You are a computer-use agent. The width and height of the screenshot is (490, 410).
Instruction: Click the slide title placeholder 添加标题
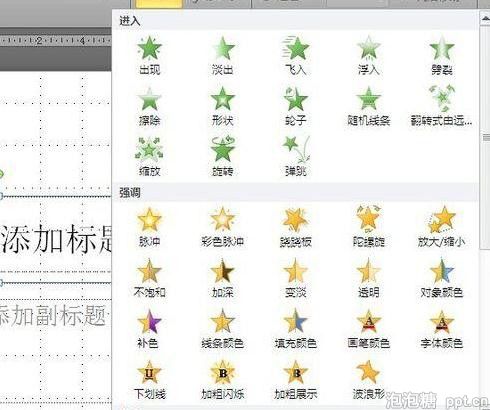57,239
